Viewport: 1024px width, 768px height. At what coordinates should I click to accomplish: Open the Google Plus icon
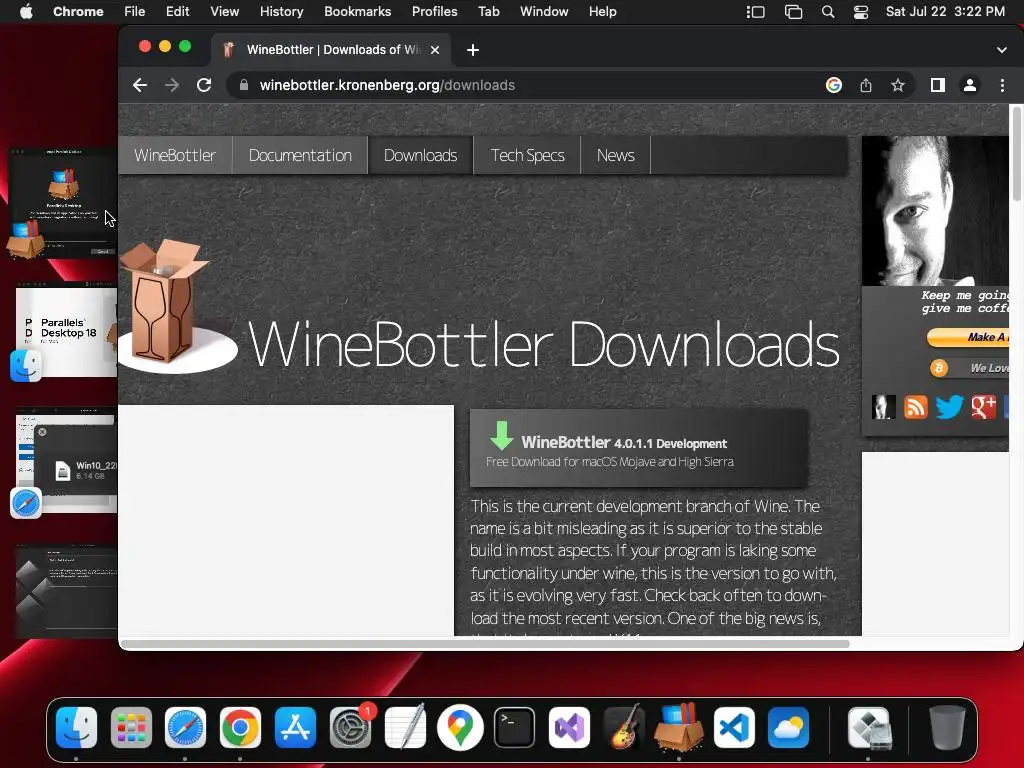click(984, 407)
